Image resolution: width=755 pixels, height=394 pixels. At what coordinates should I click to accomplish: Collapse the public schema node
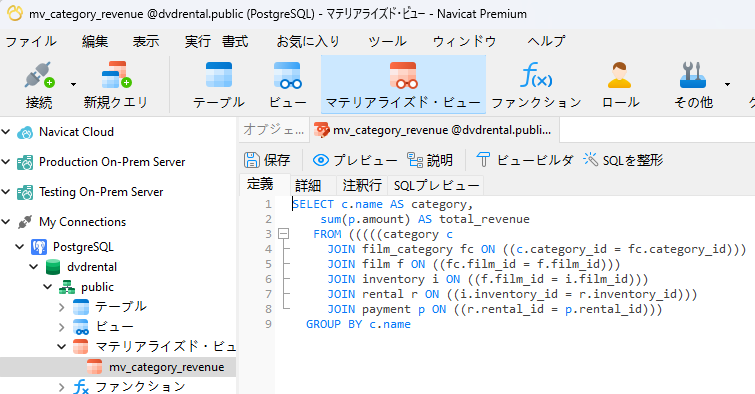click(x=48, y=287)
